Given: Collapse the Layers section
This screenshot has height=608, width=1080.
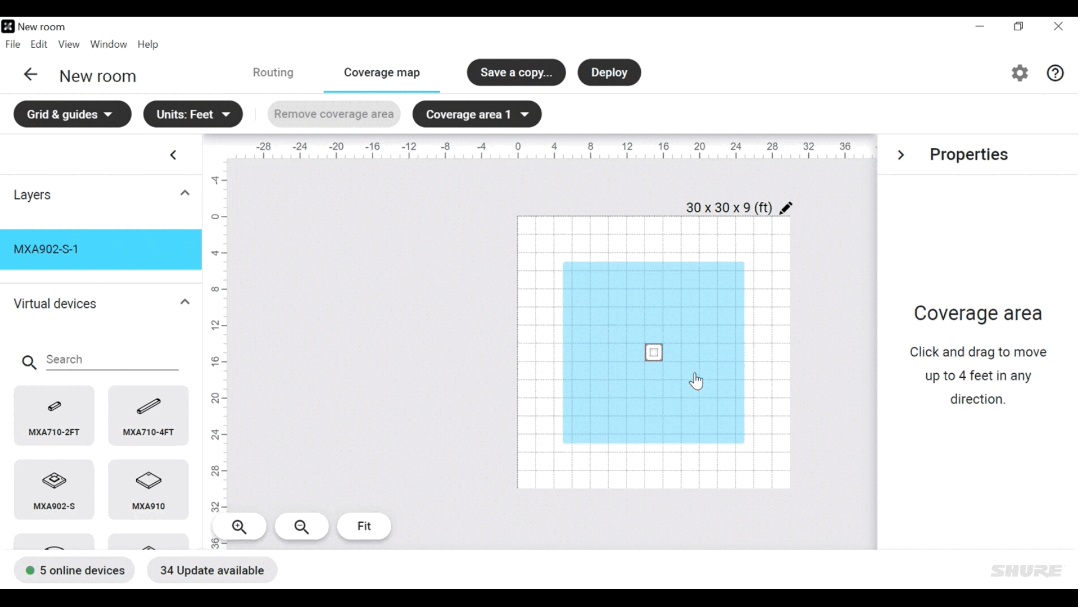Looking at the screenshot, I should point(185,193).
